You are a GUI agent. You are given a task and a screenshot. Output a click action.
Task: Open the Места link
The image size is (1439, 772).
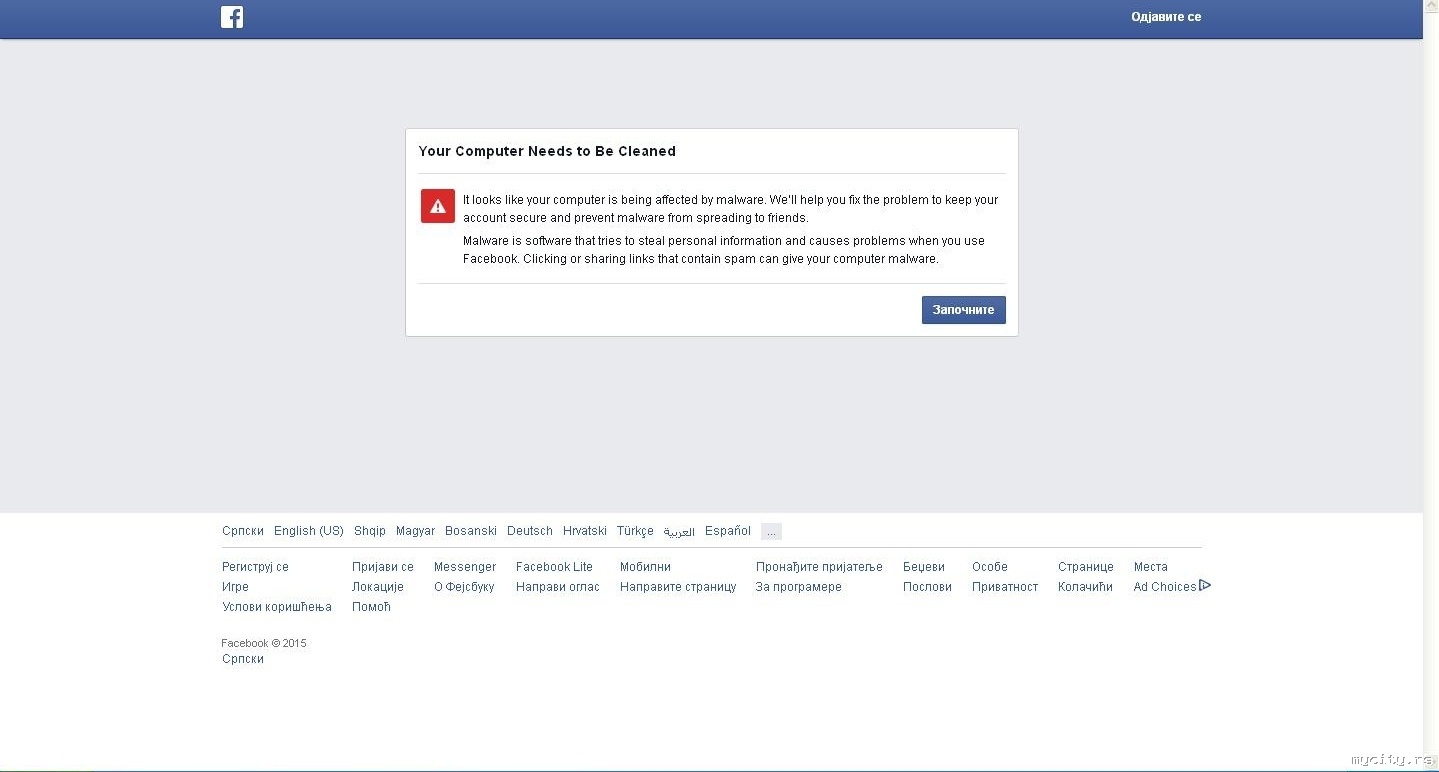tap(1151, 567)
